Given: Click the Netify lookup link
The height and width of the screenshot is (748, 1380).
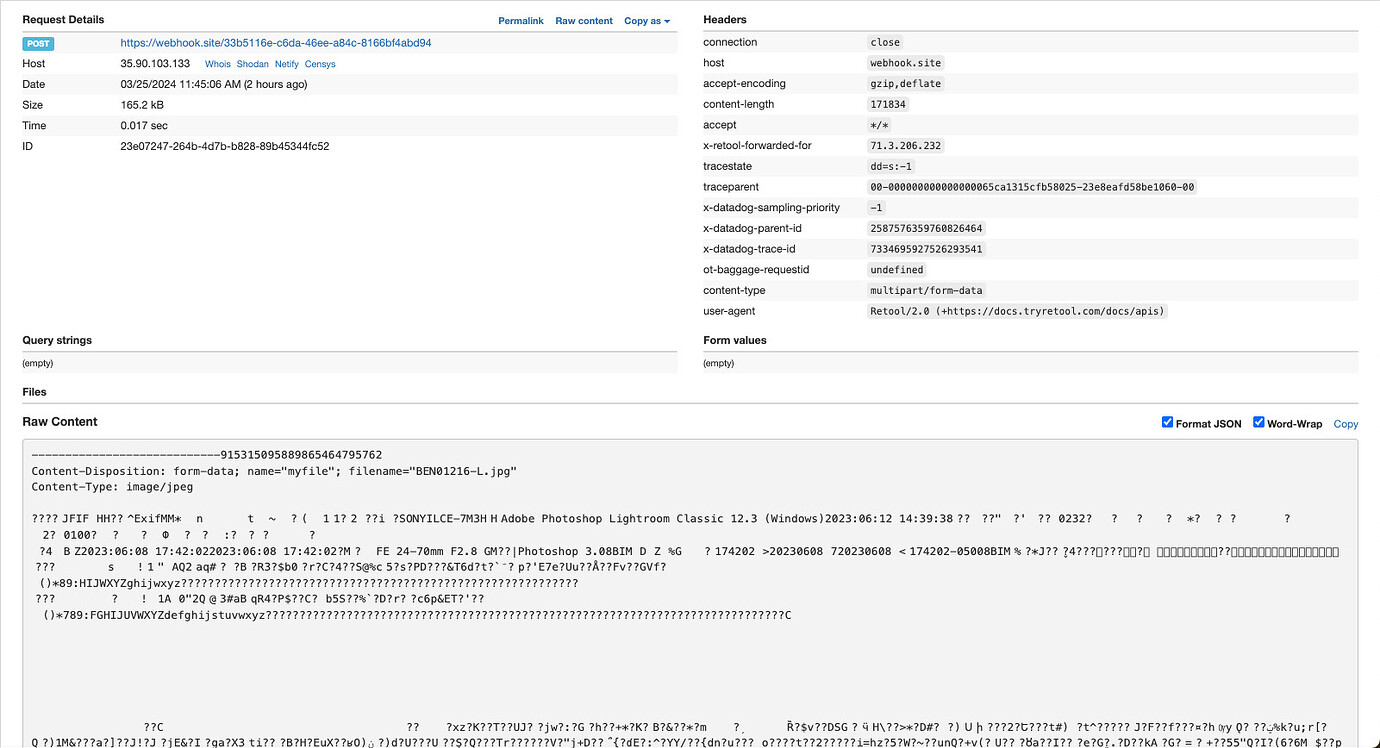Looking at the screenshot, I should coord(286,64).
